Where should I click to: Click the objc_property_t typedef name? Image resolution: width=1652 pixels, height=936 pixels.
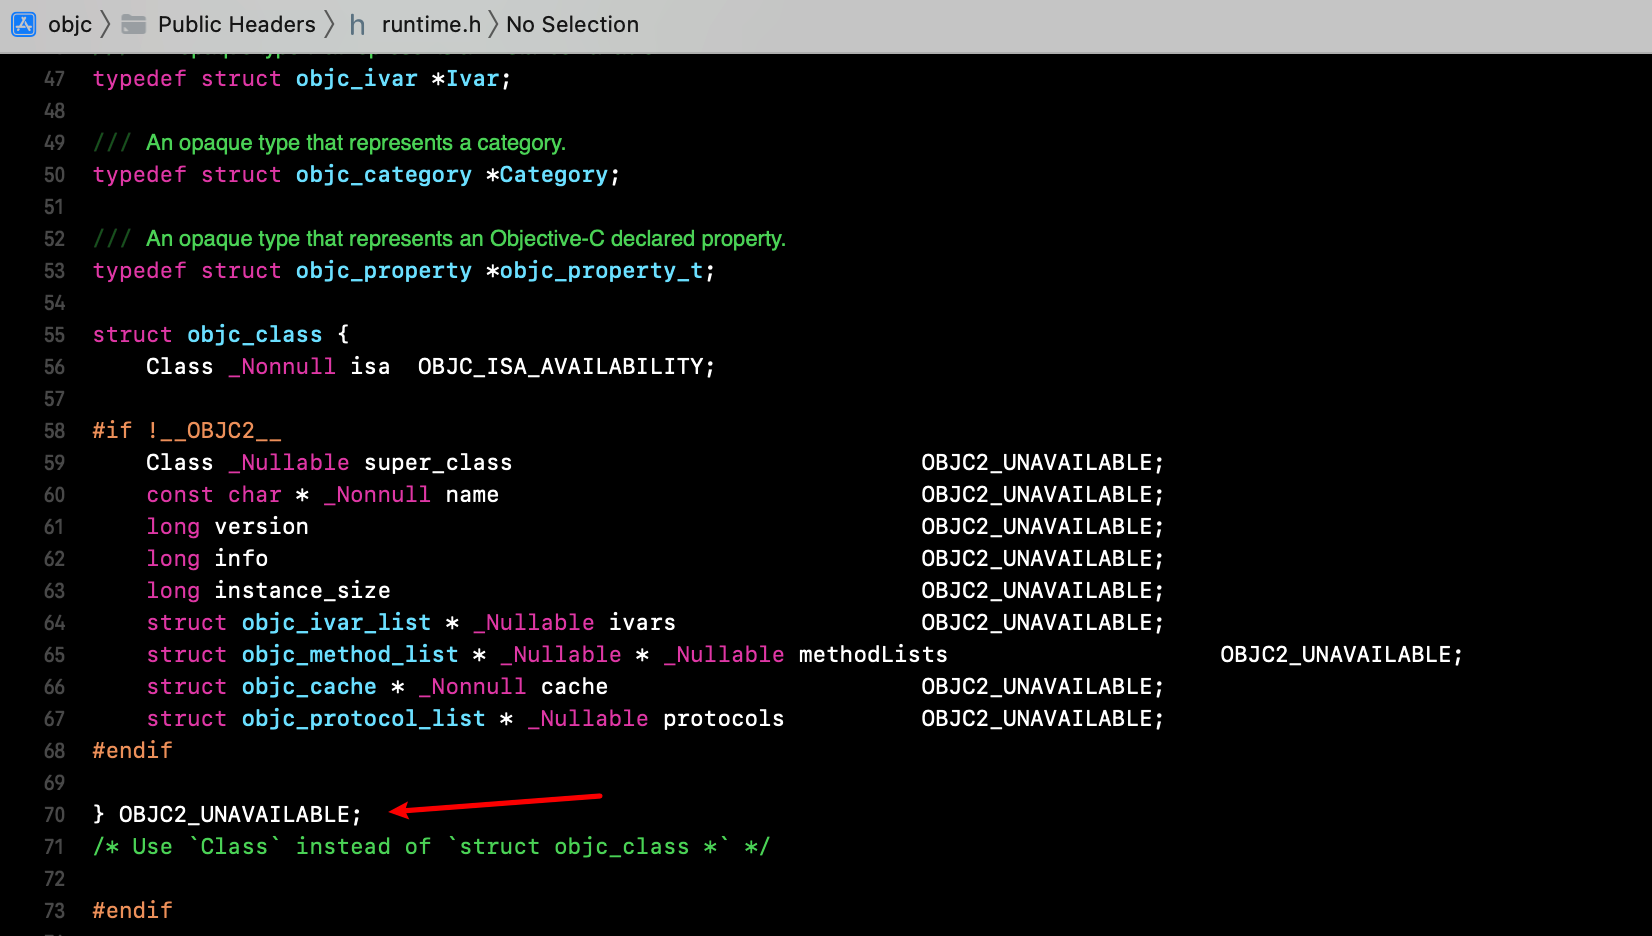click(x=601, y=271)
